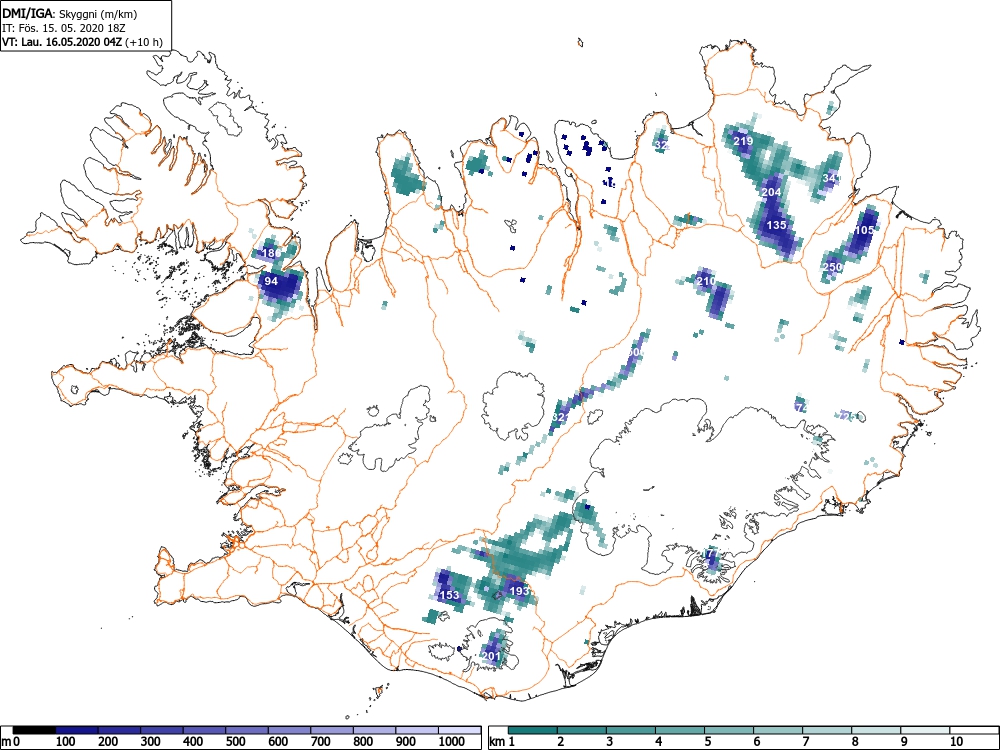The height and width of the screenshot is (750, 1000).
Task: Click the dark teal 1–2 km legend swatch
Action: click(x=533, y=731)
